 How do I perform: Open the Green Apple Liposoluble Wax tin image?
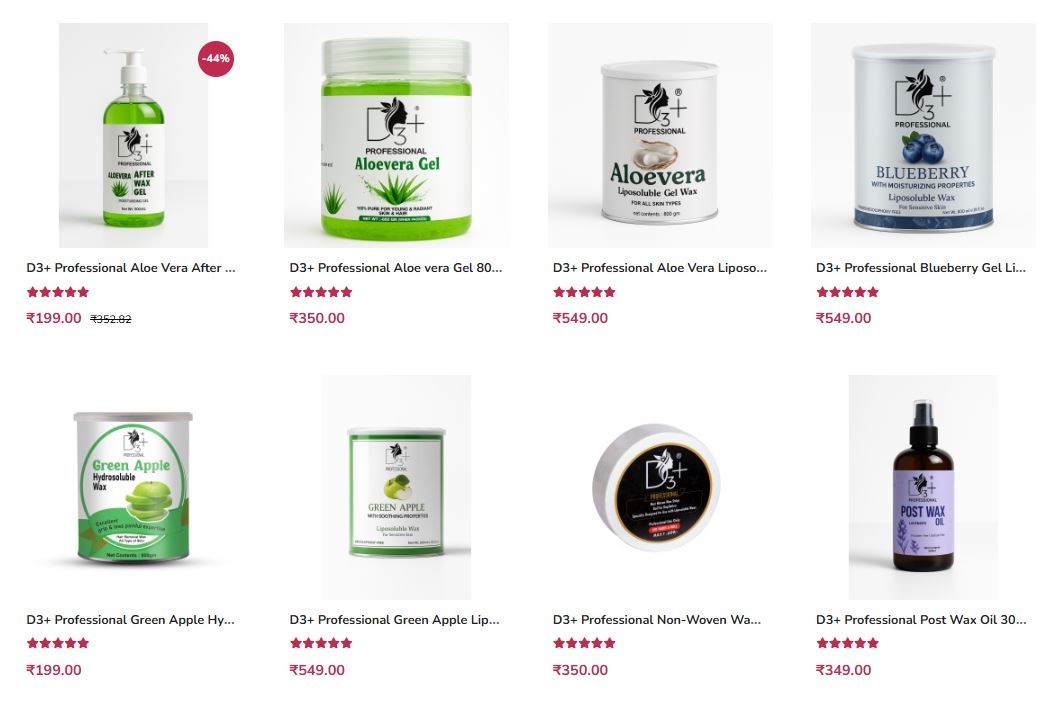[x=396, y=487]
